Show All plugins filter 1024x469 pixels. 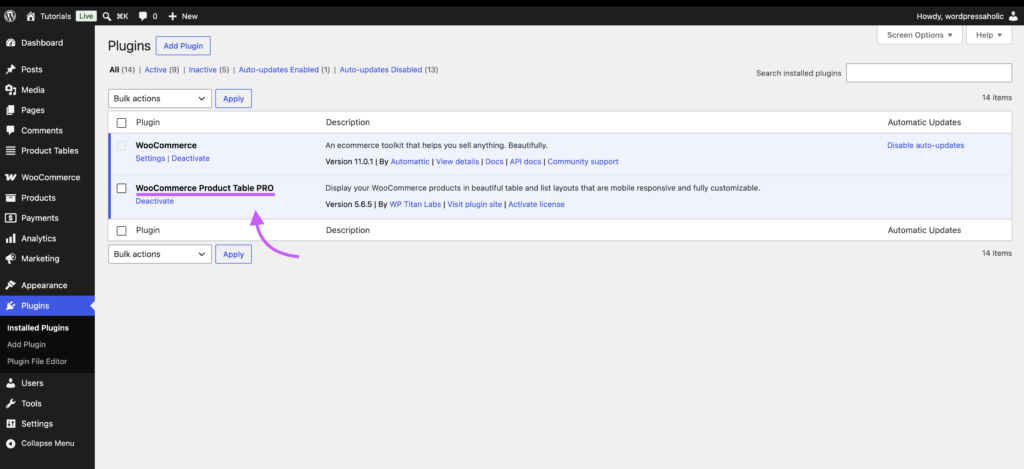click(114, 70)
